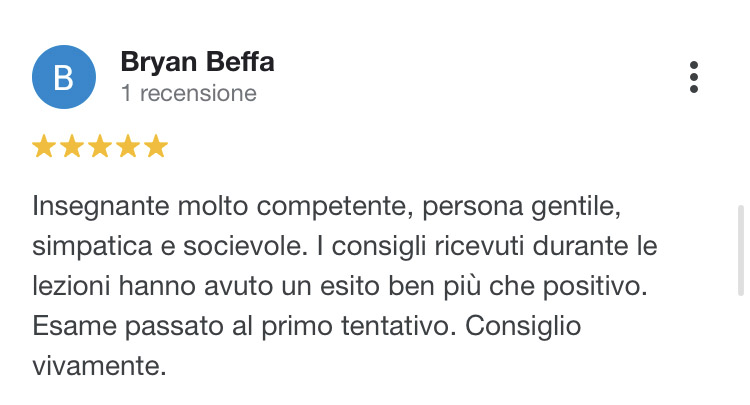The height and width of the screenshot is (405, 750).
Task: Click the third yellow rating star
Action: pyautogui.click(x=100, y=146)
